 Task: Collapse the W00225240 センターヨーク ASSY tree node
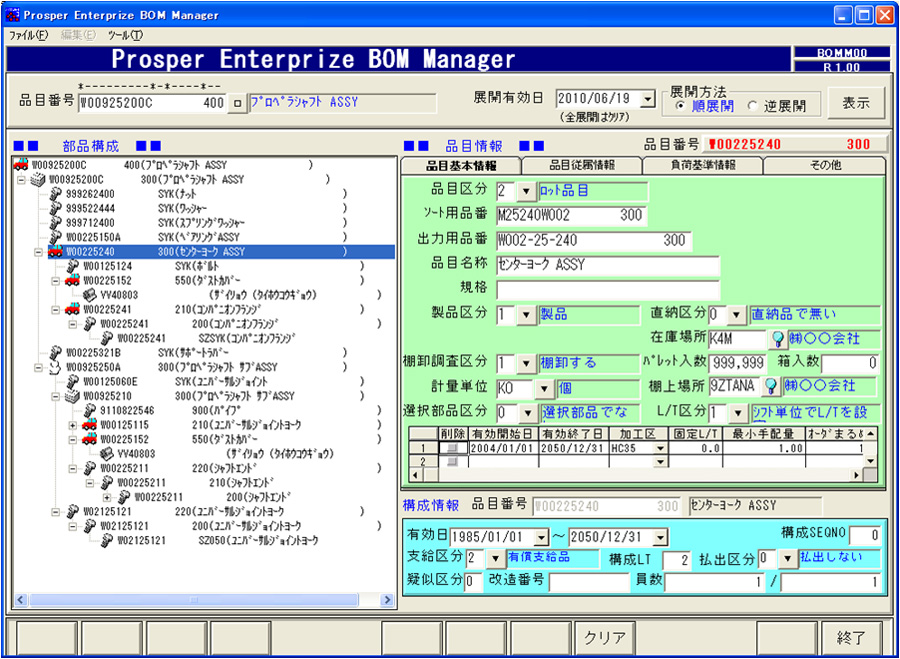point(39,252)
